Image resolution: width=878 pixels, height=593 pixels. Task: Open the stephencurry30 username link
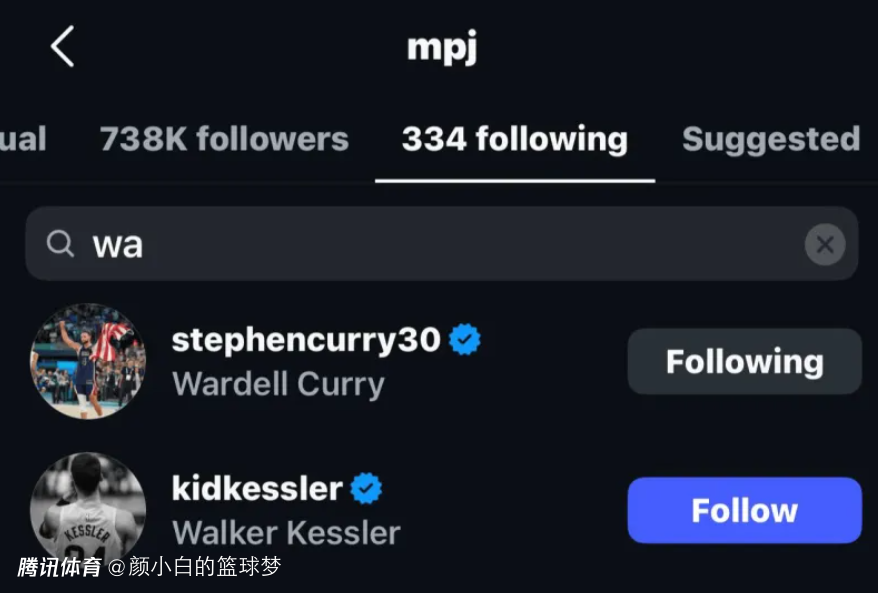tap(306, 340)
